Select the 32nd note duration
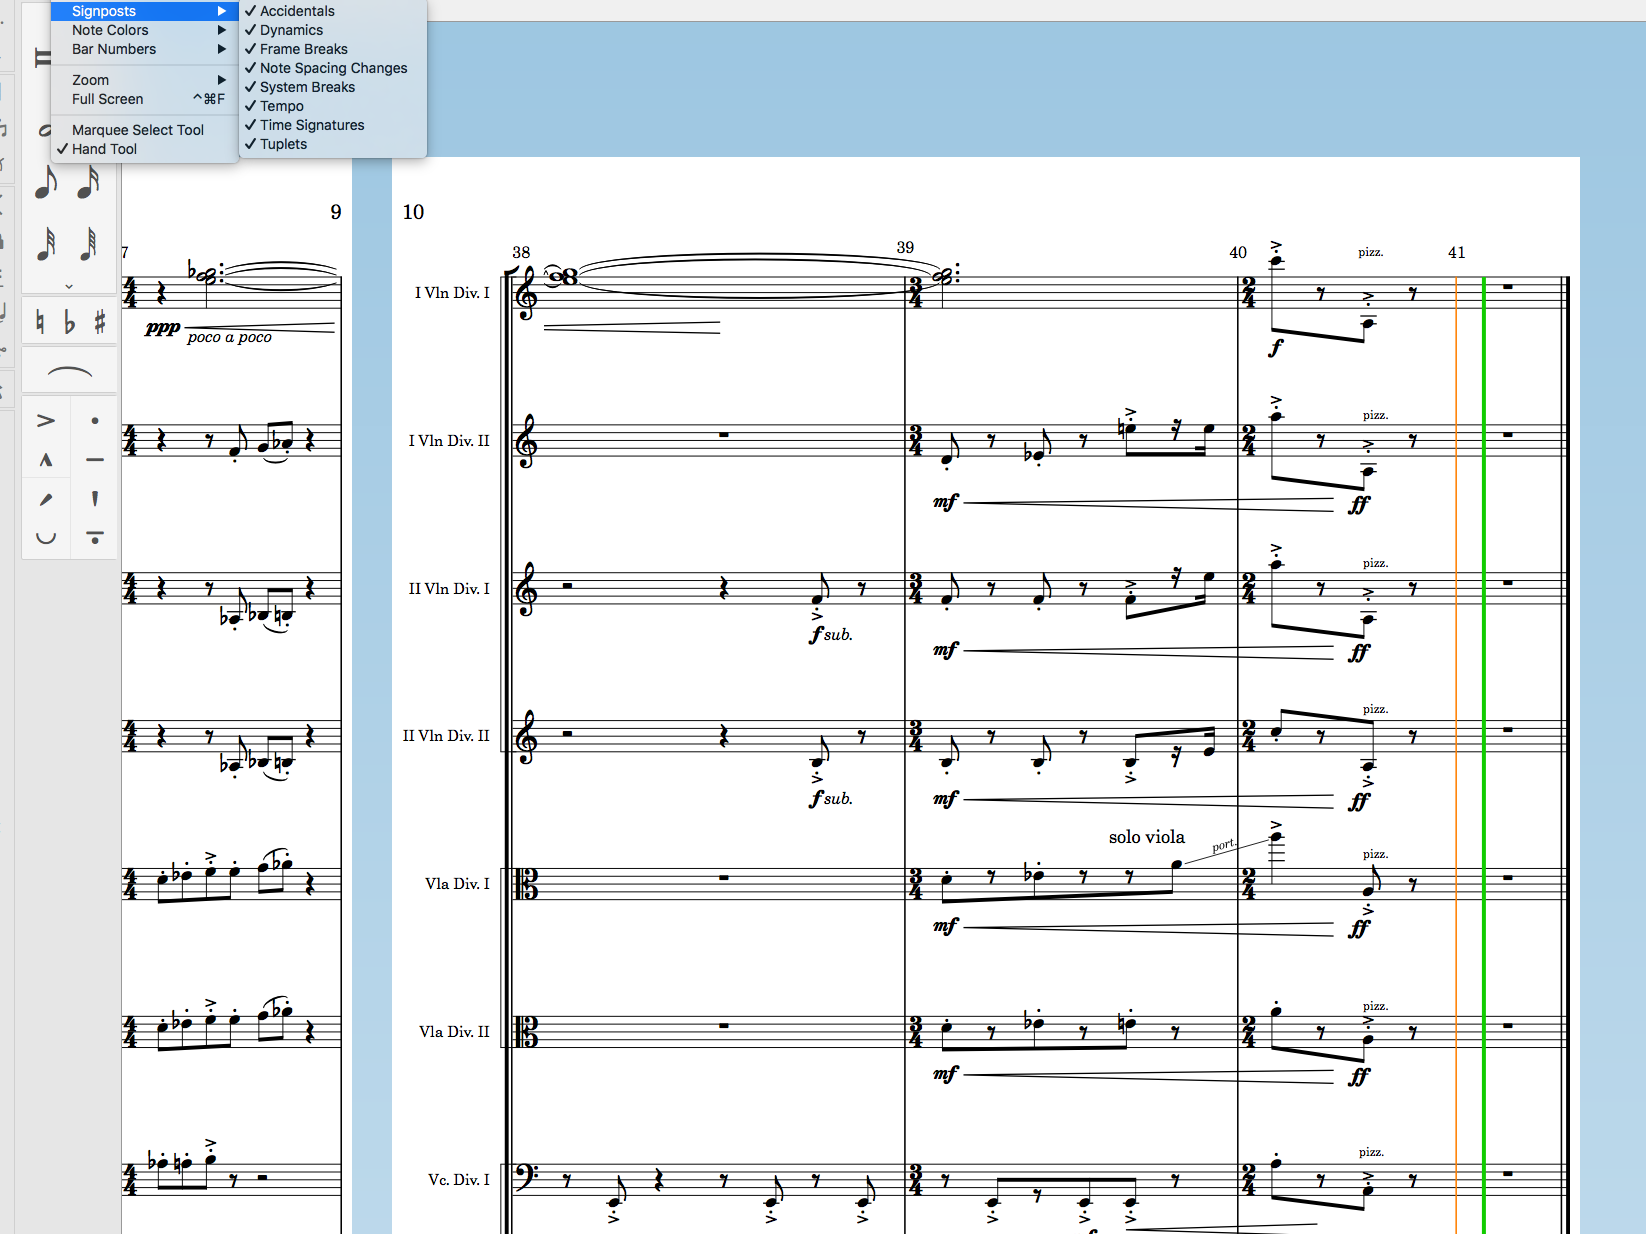The height and width of the screenshot is (1234, 1646). pyautogui.click(x=46, y=244)
